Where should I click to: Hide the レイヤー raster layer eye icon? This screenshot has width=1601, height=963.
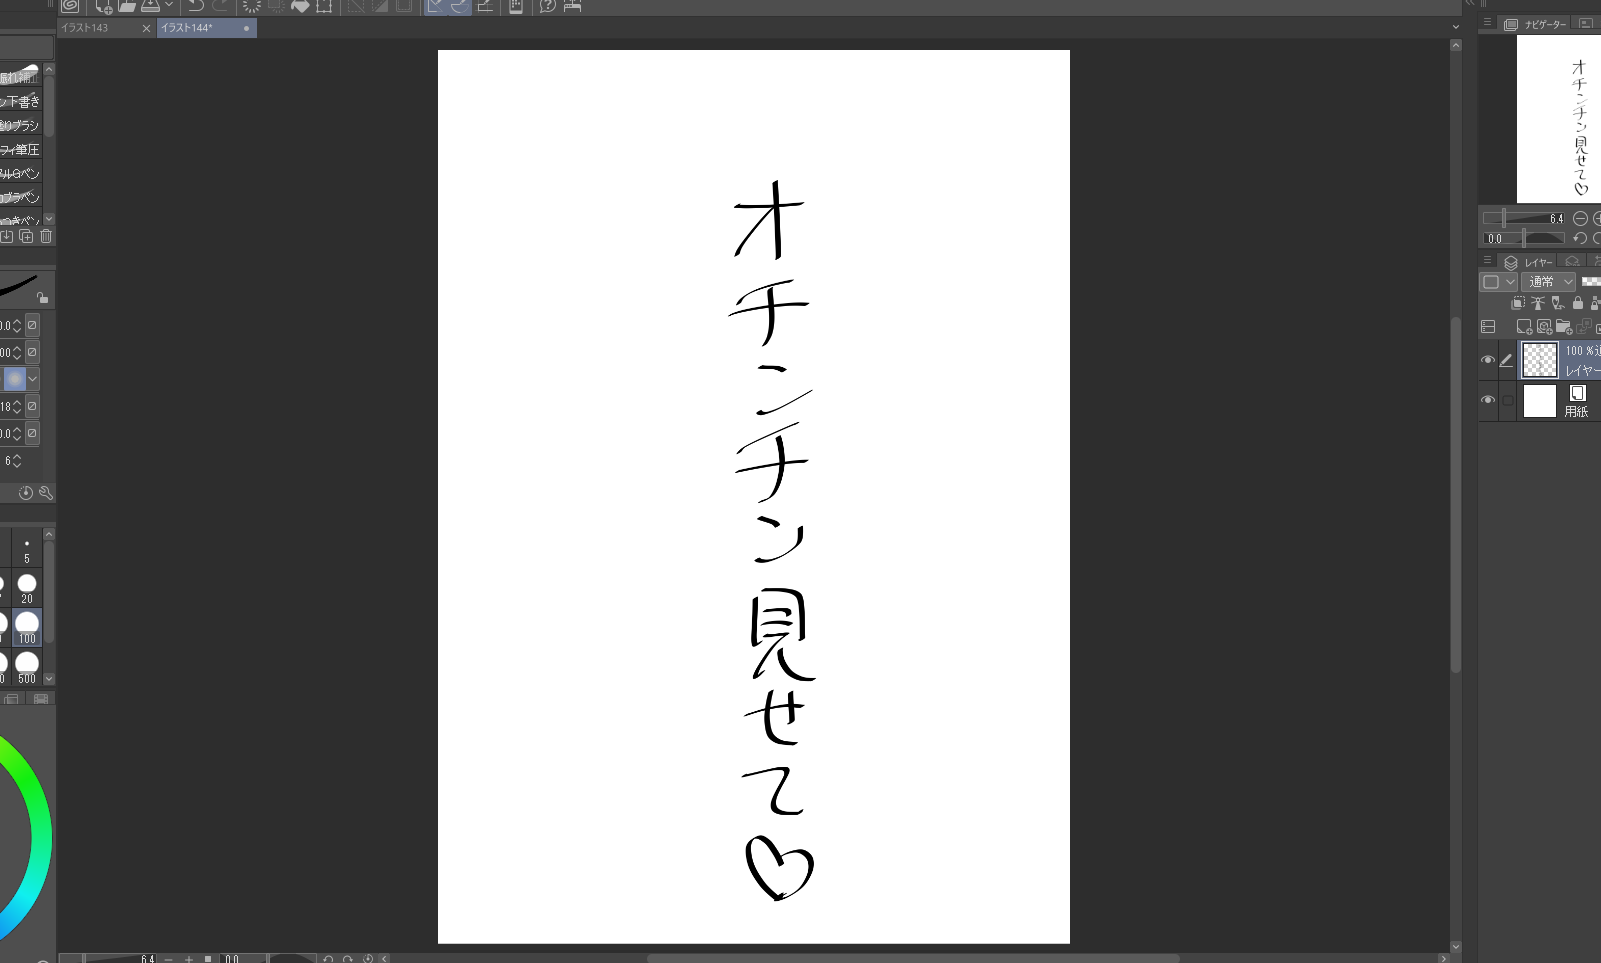[1488, 360]
